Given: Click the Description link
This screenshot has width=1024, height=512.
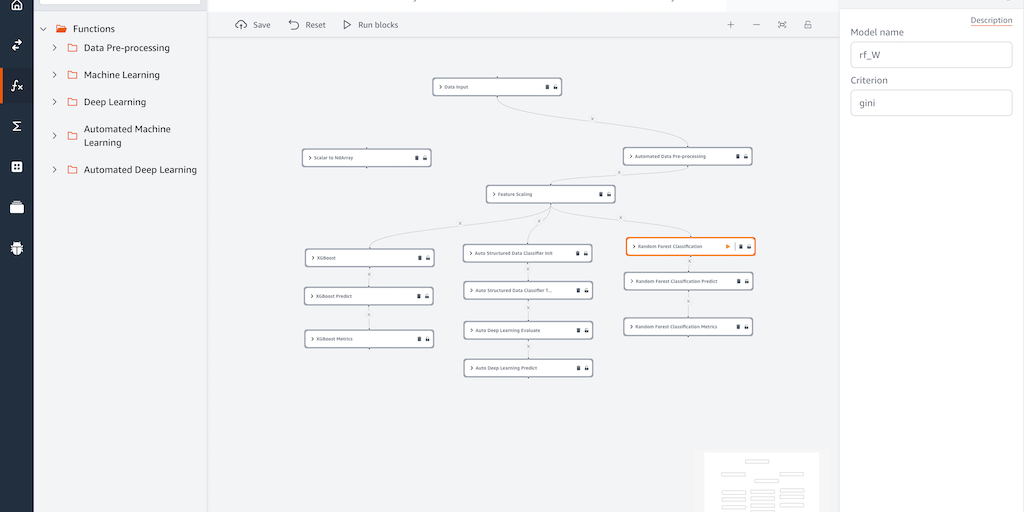Looking at the screenshot, I should click(x=991, y=21).
